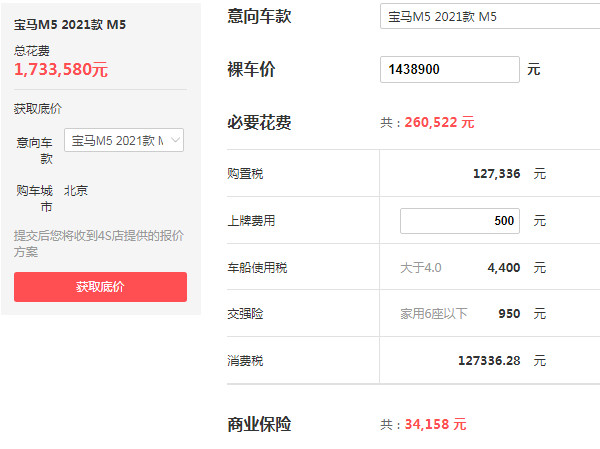Click the red 获取底价 button
The image size is (600, 449).
coord(100,287)
